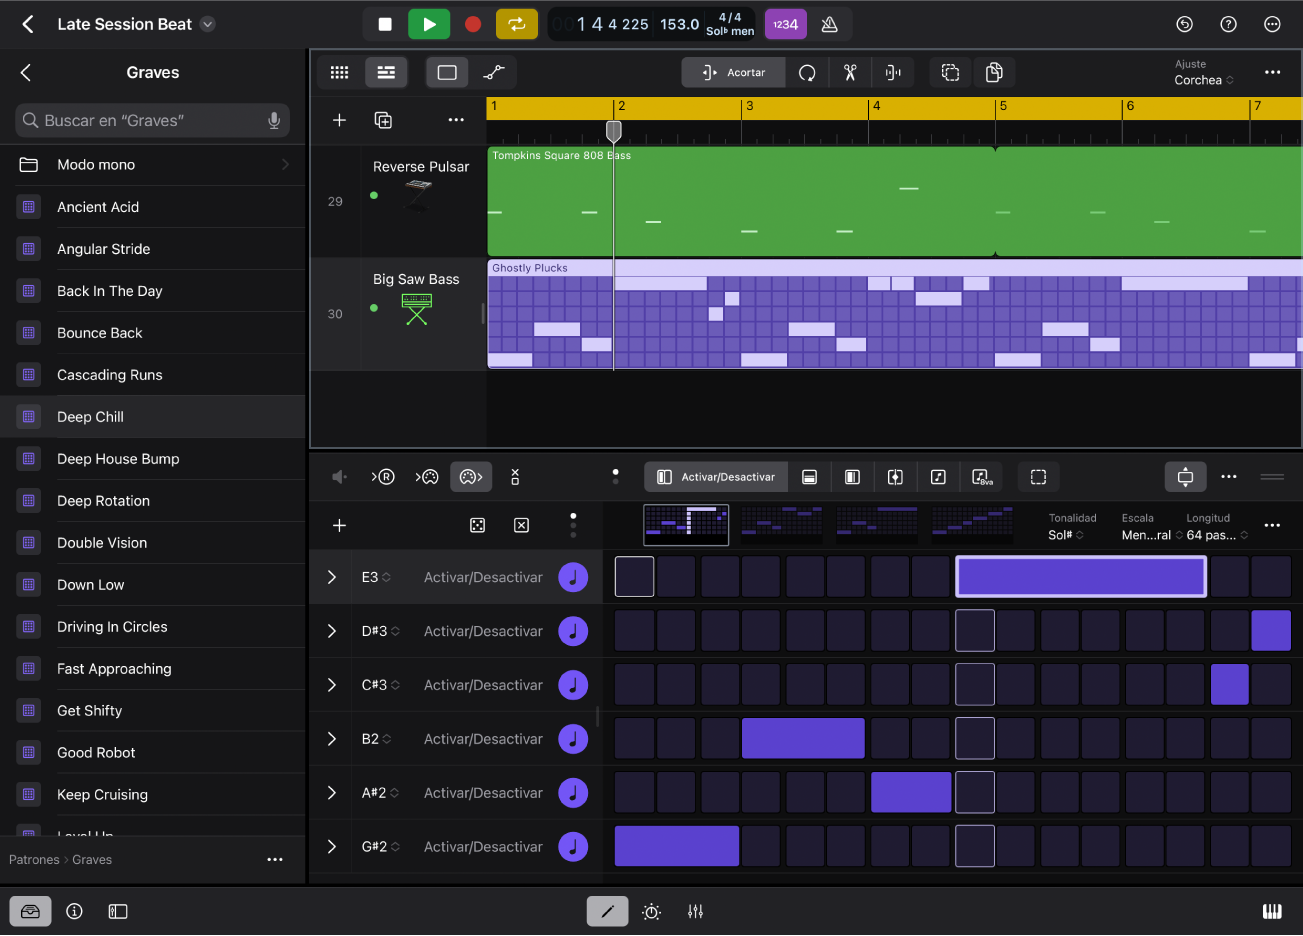The image size is (1303, 936).
Task: Open the Late Session Beat project dropdown
Action: click(x=208, y=24)
